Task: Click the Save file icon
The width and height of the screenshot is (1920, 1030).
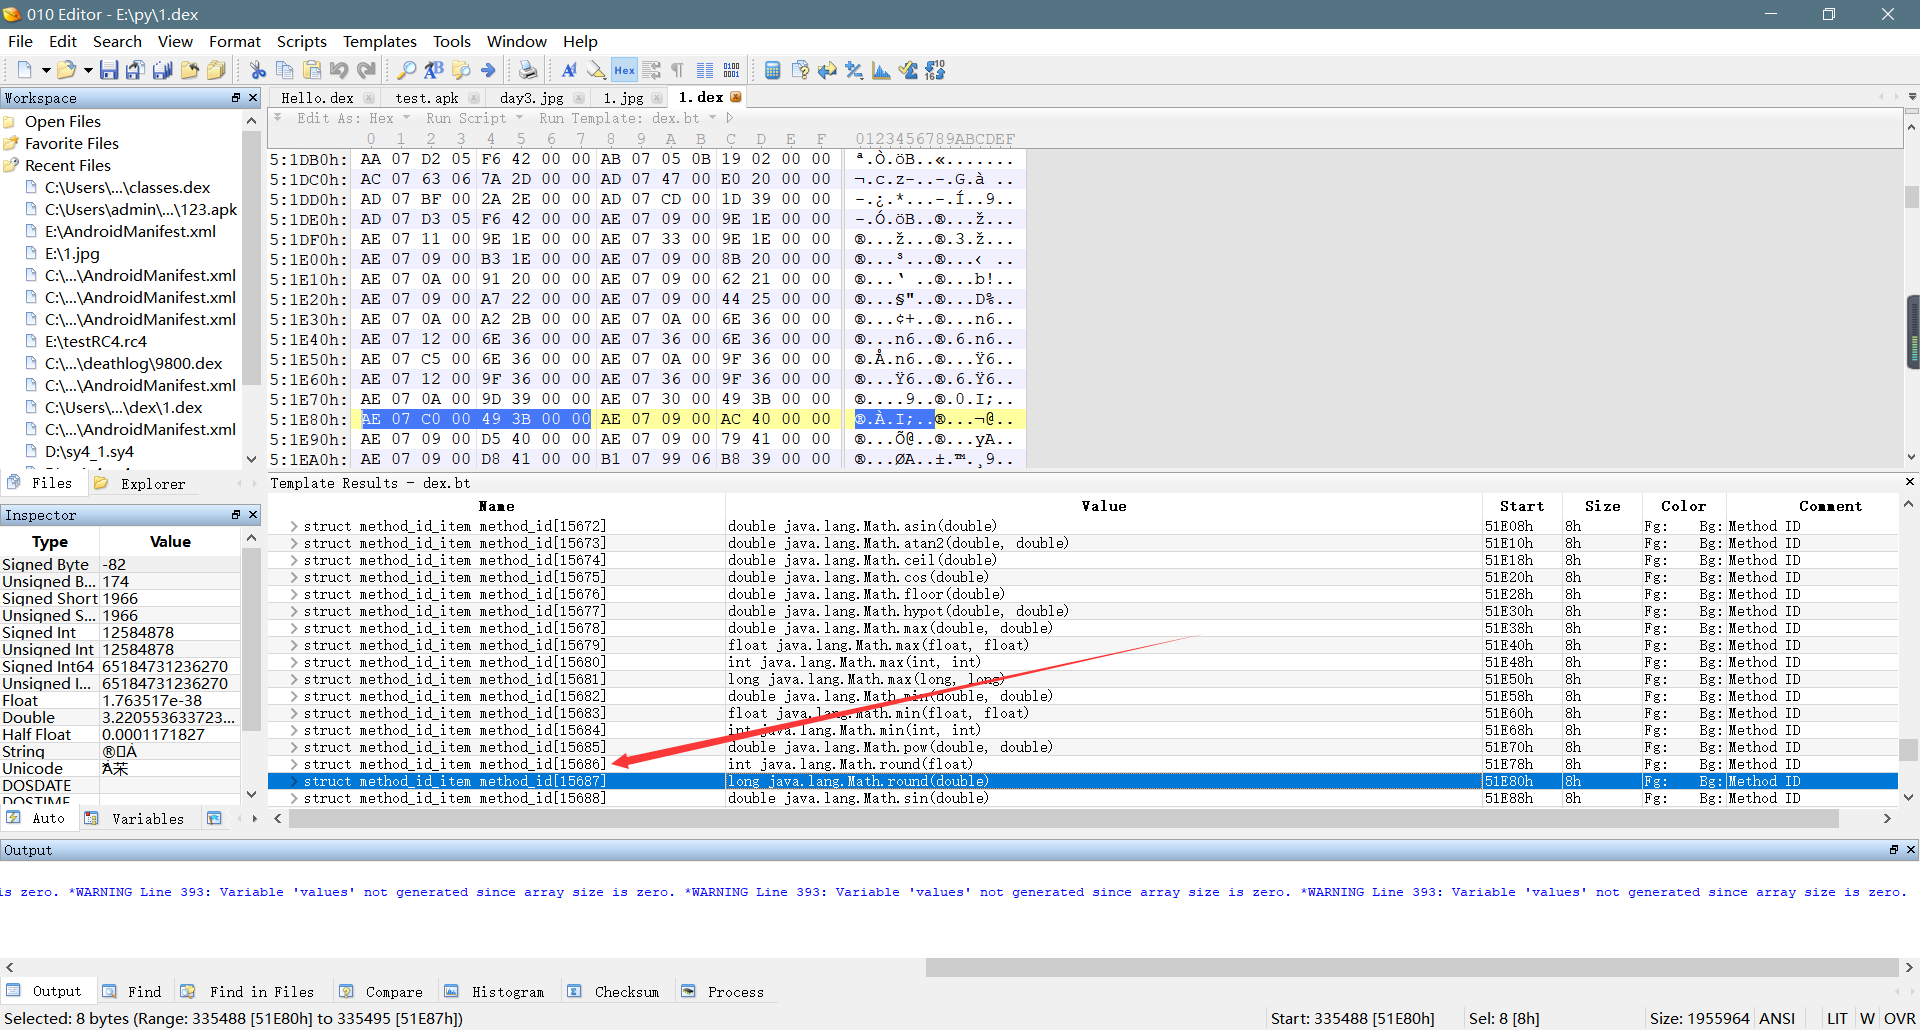Action: pos(109,70)
